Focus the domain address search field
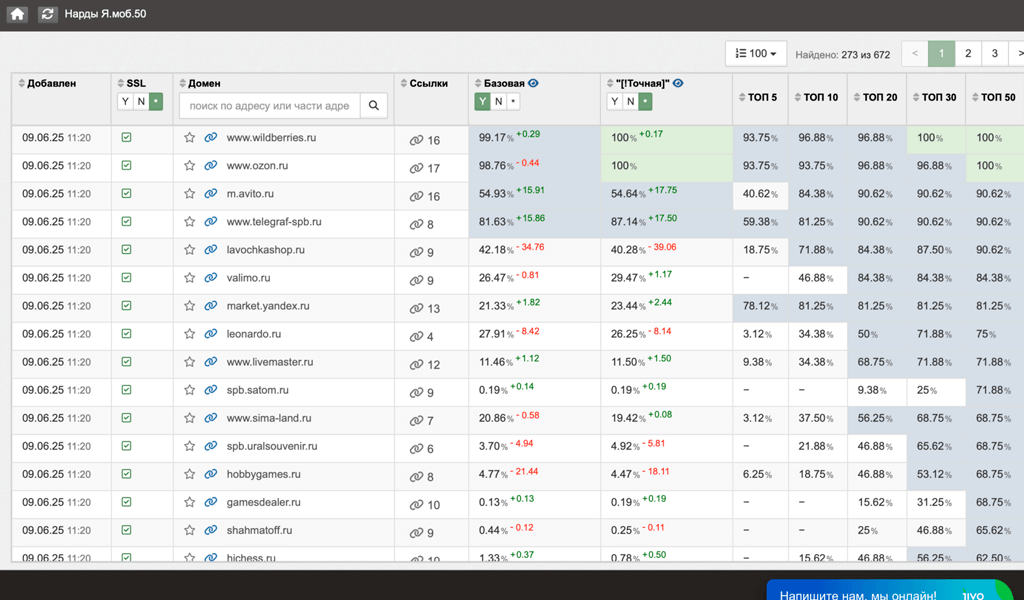Viewport: 1024px width, 600px height. coord(268,105)
